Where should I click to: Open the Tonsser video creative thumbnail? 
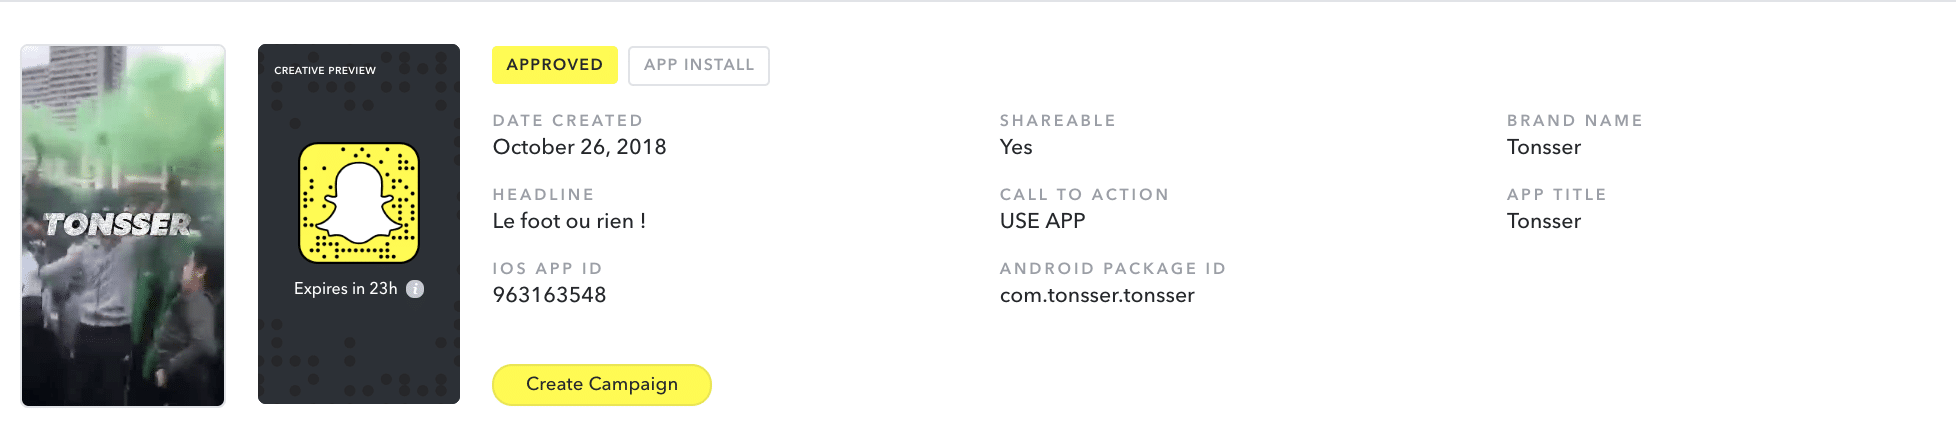pos(123,225)
